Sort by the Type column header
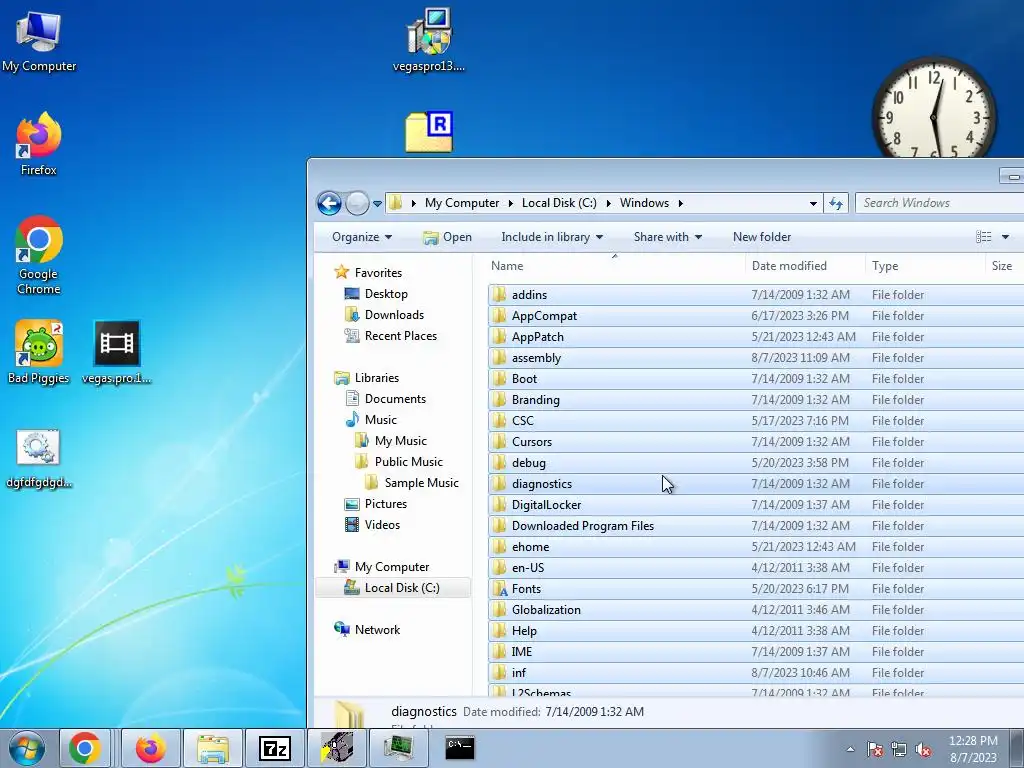Image resolution: width=1024 pixels, height=768 pixels. click(925, 266)
